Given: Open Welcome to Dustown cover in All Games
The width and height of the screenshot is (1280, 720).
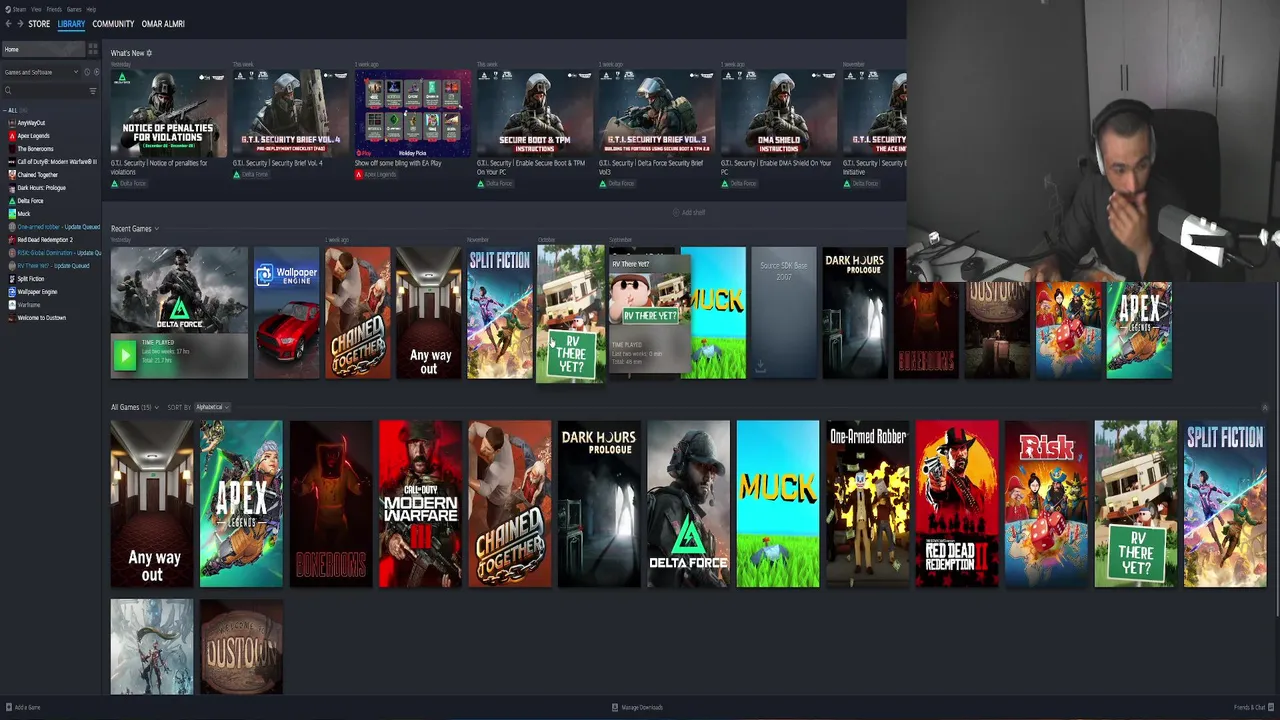Looking at the screenshot, I should coord(241,646).
